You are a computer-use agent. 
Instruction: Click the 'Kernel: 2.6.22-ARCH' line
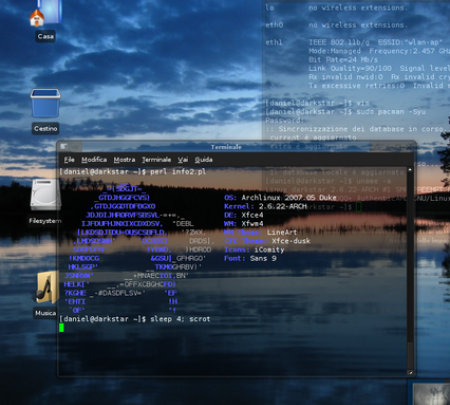click(x=265, y=206)
